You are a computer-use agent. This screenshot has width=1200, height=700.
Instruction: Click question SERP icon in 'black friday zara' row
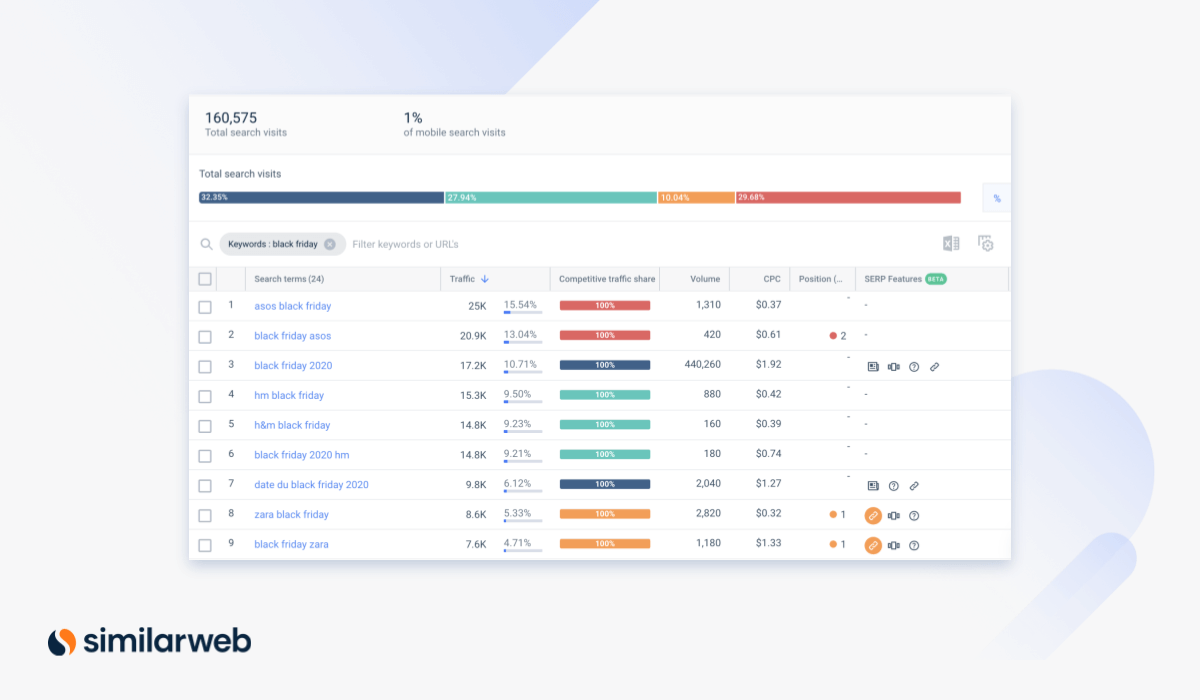coord(914,546)
